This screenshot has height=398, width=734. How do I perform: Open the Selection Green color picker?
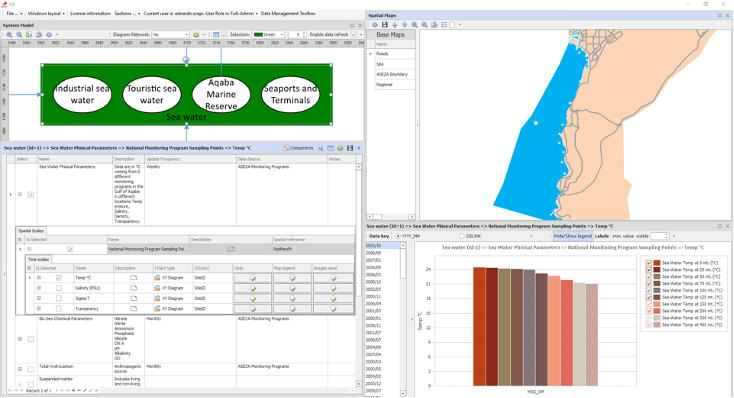(x=269, y=35)
